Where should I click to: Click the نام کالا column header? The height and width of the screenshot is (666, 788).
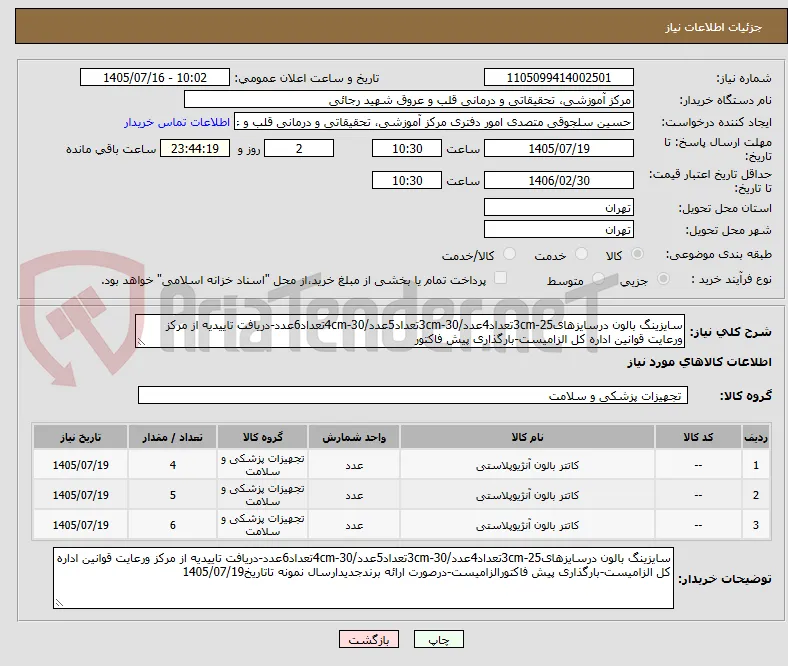click(x=527, y=437)
